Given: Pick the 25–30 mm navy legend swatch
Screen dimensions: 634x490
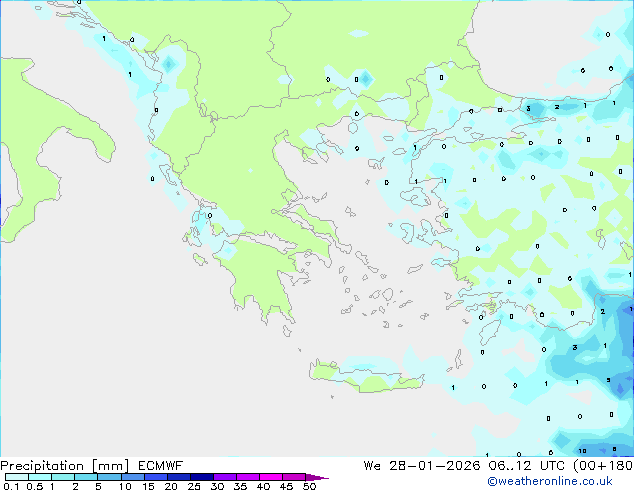Looking at the screenshot, I should [x=201, y=477].
